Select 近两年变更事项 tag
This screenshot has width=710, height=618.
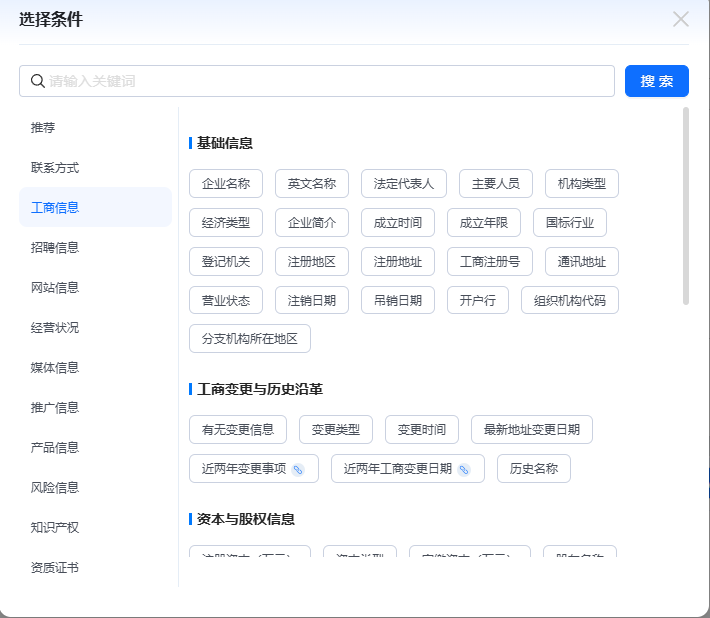pos(254,469)
